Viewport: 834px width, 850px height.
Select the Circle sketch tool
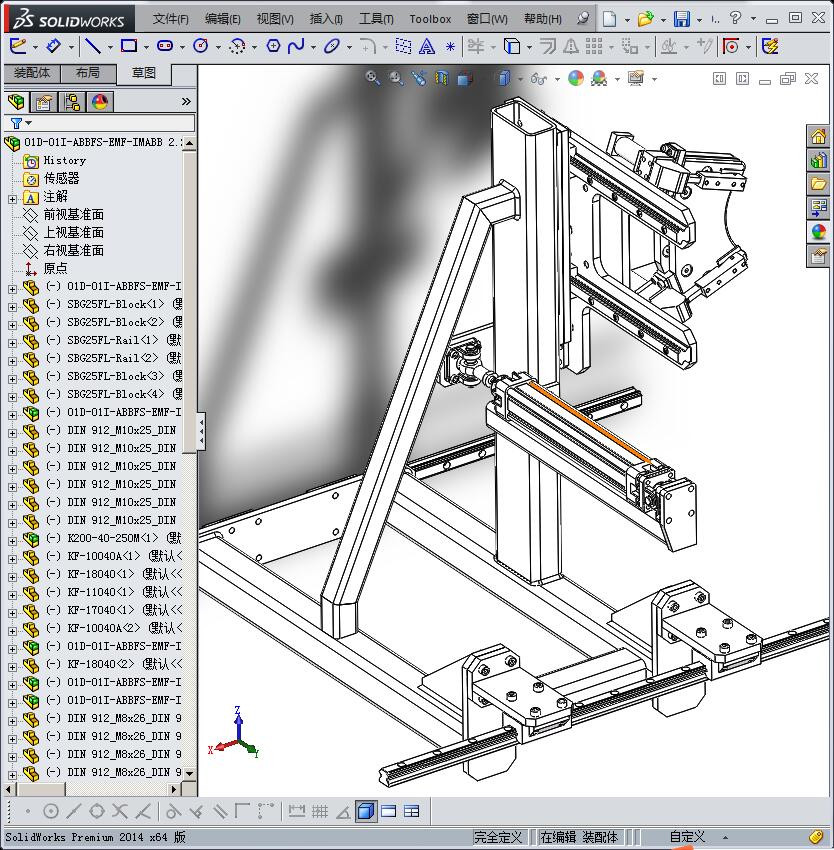[x=200, y=46]
